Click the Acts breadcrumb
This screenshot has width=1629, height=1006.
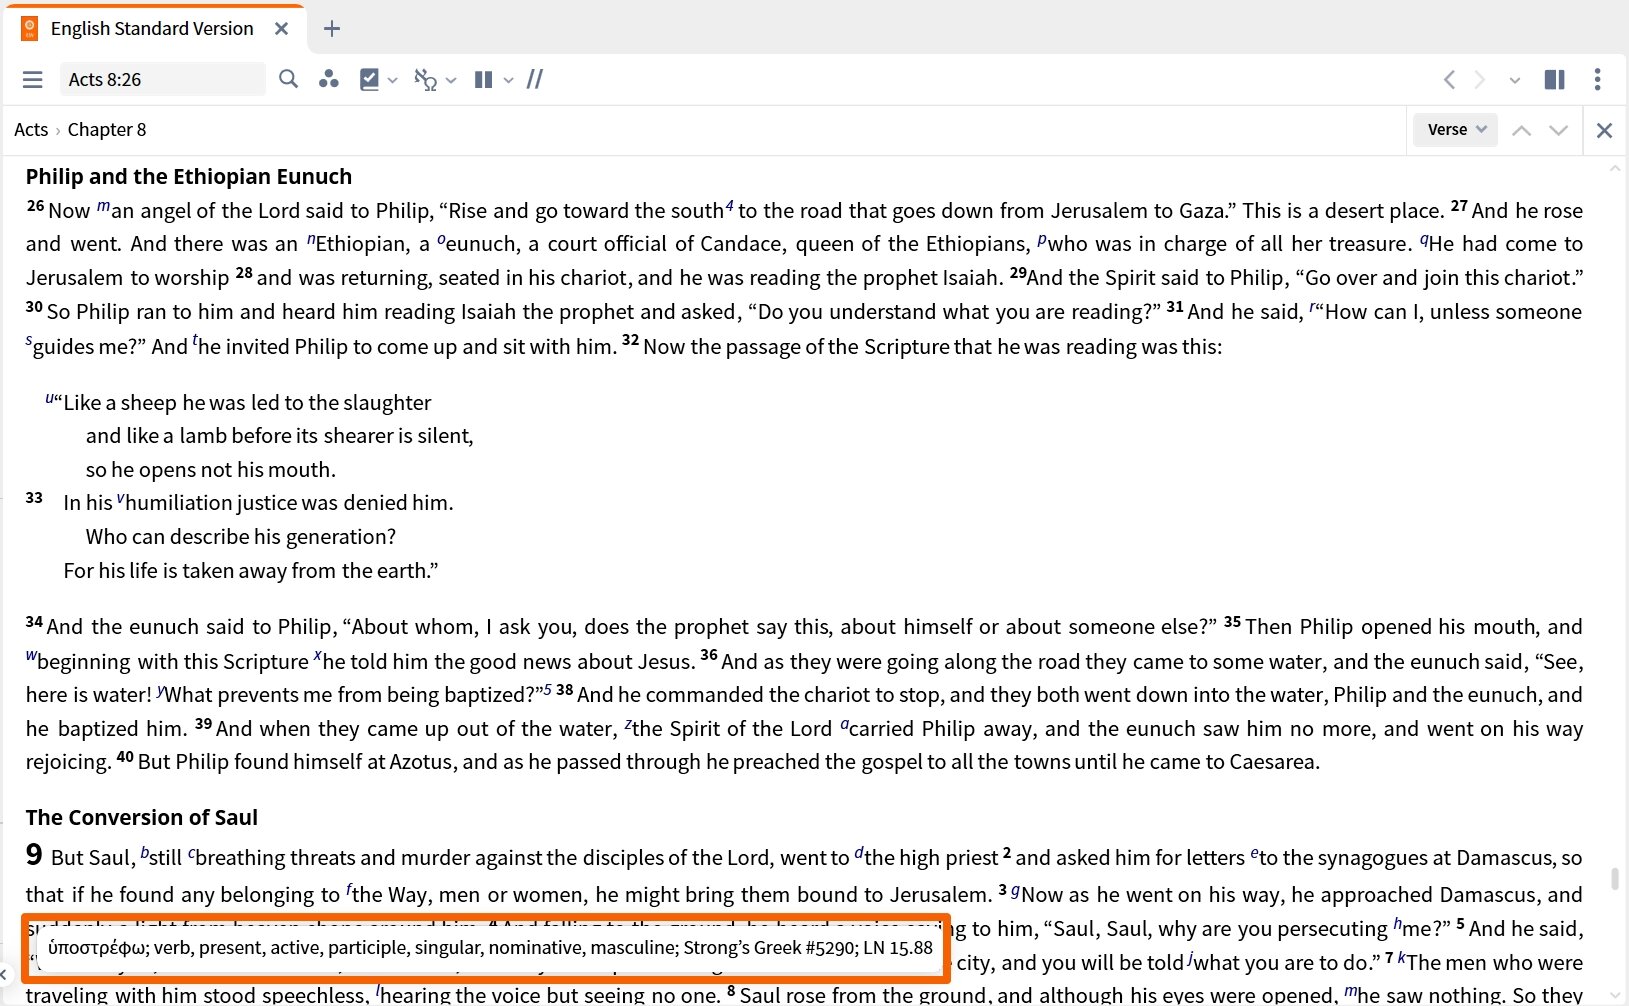point(31,129)
